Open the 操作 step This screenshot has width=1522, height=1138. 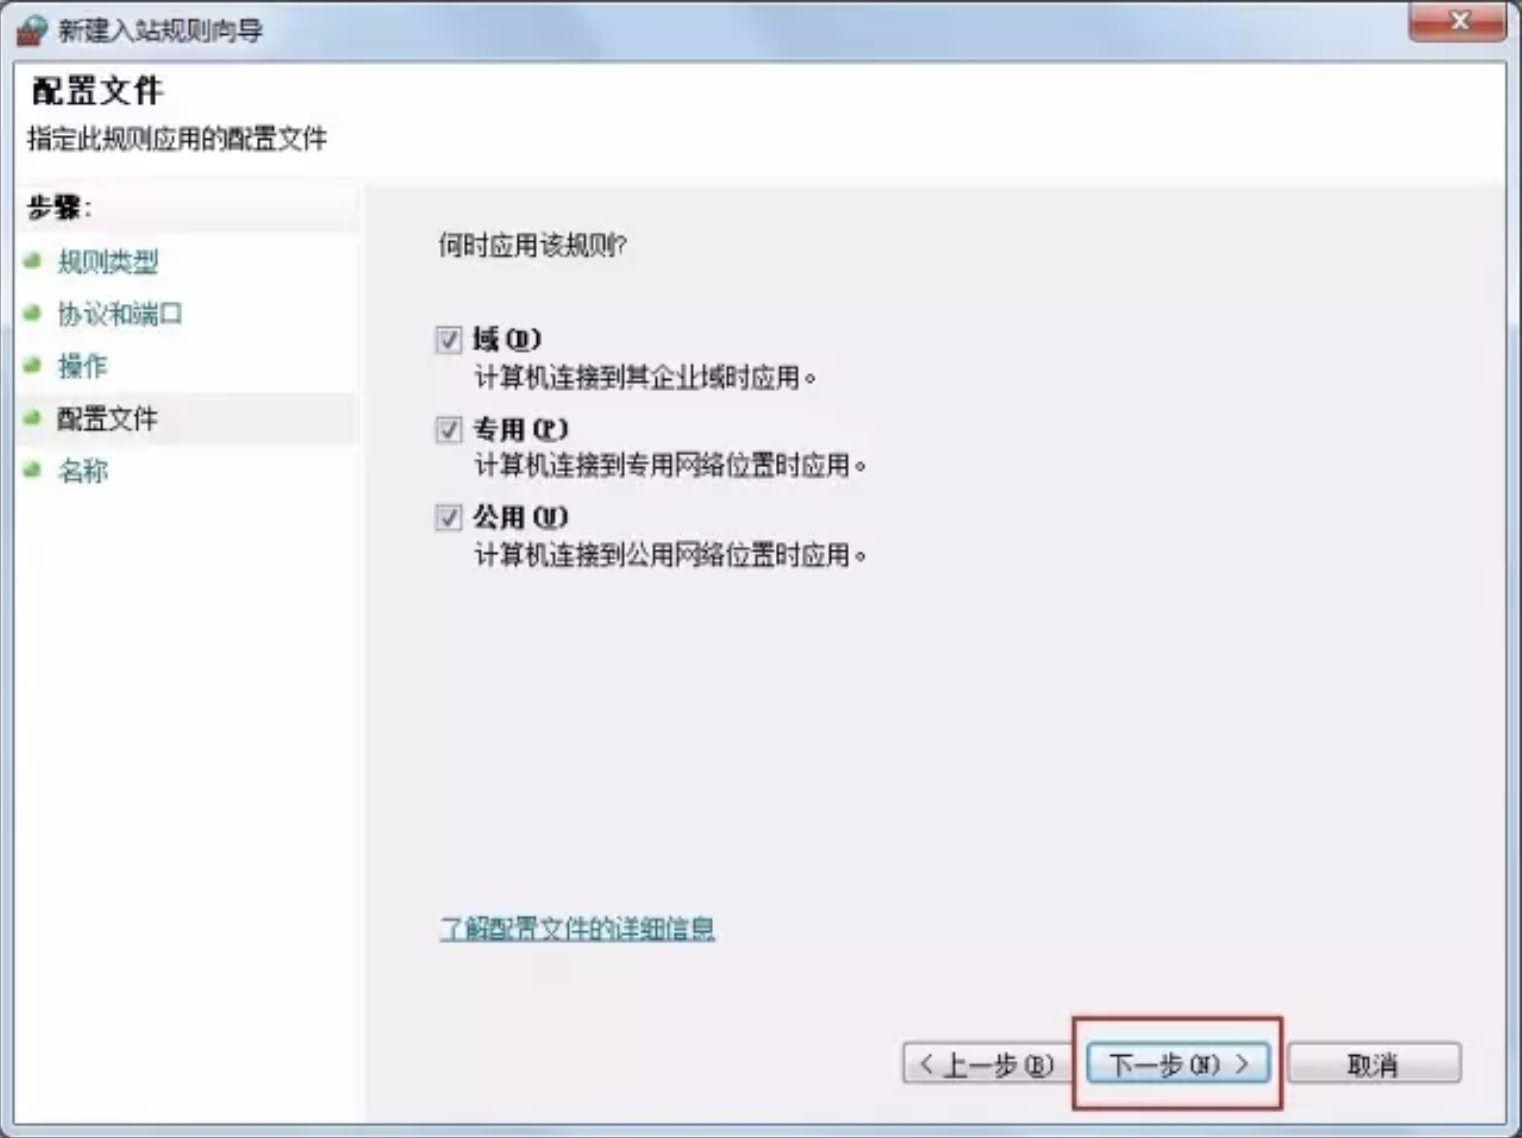(x=82, y=366)
